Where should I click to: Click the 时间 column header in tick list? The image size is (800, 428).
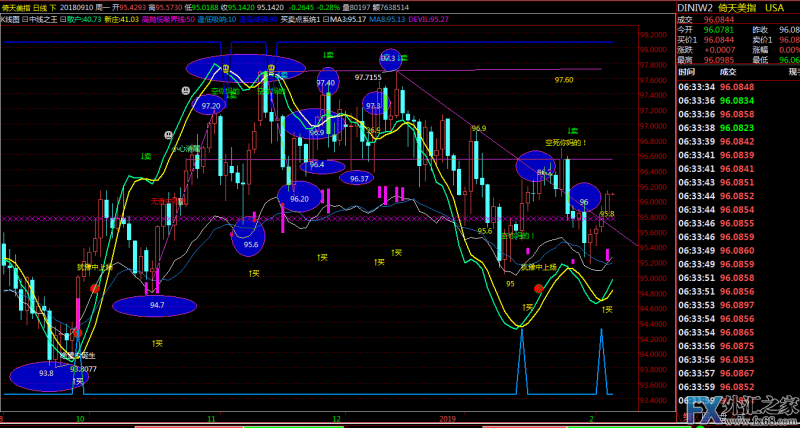[686, 72]
